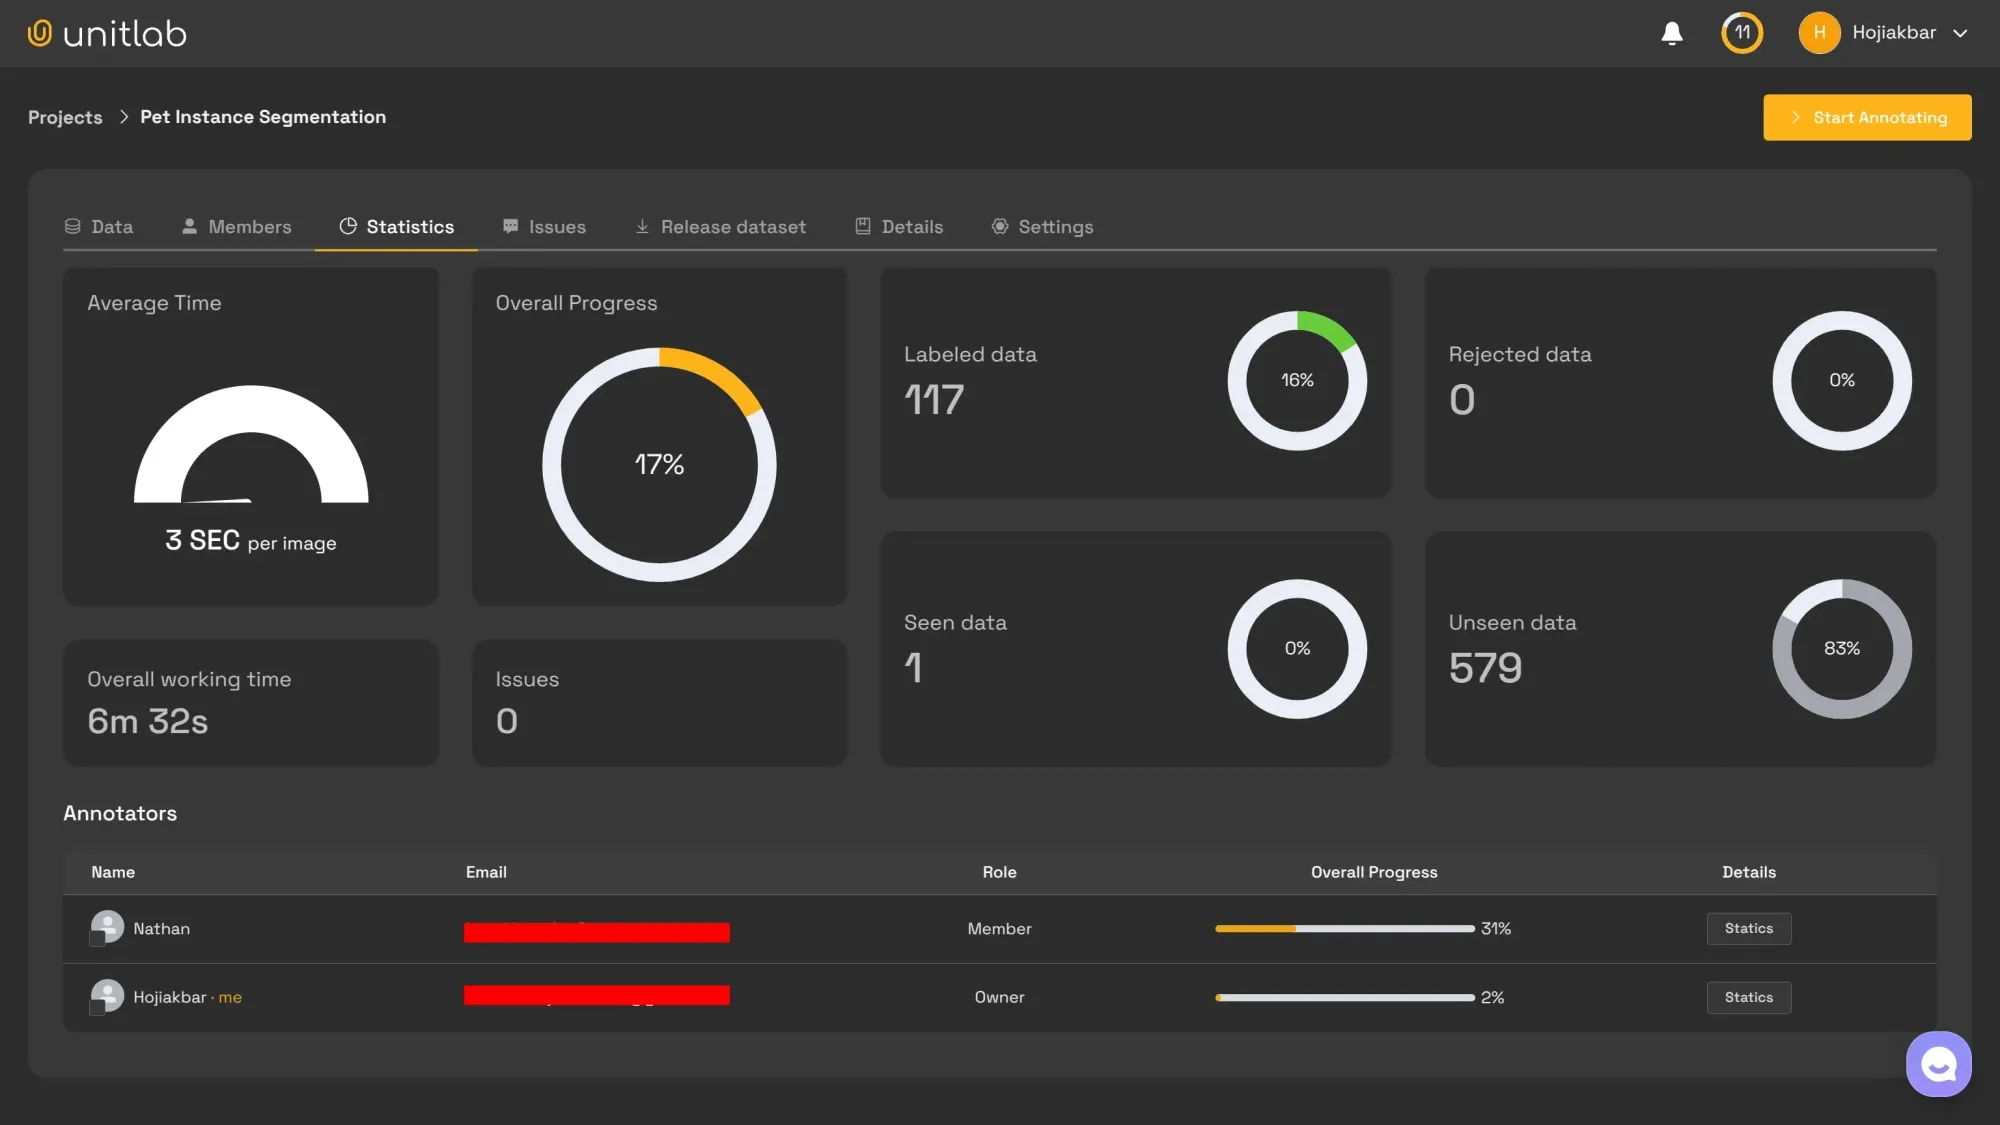Click the credits counter badge showing 11
This screenshot has width=2000, height=1125.
click(x=1741, y=33)
